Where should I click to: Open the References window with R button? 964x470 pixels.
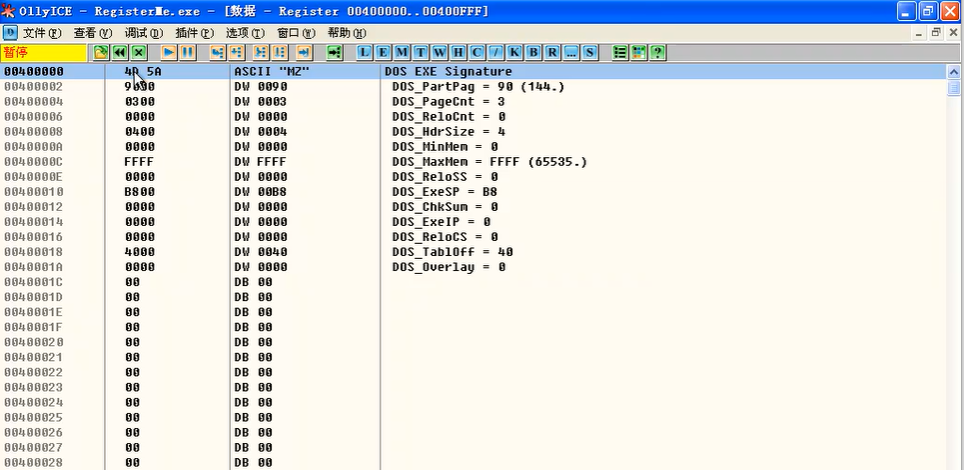pyautogui.click(x=553, y=53)
